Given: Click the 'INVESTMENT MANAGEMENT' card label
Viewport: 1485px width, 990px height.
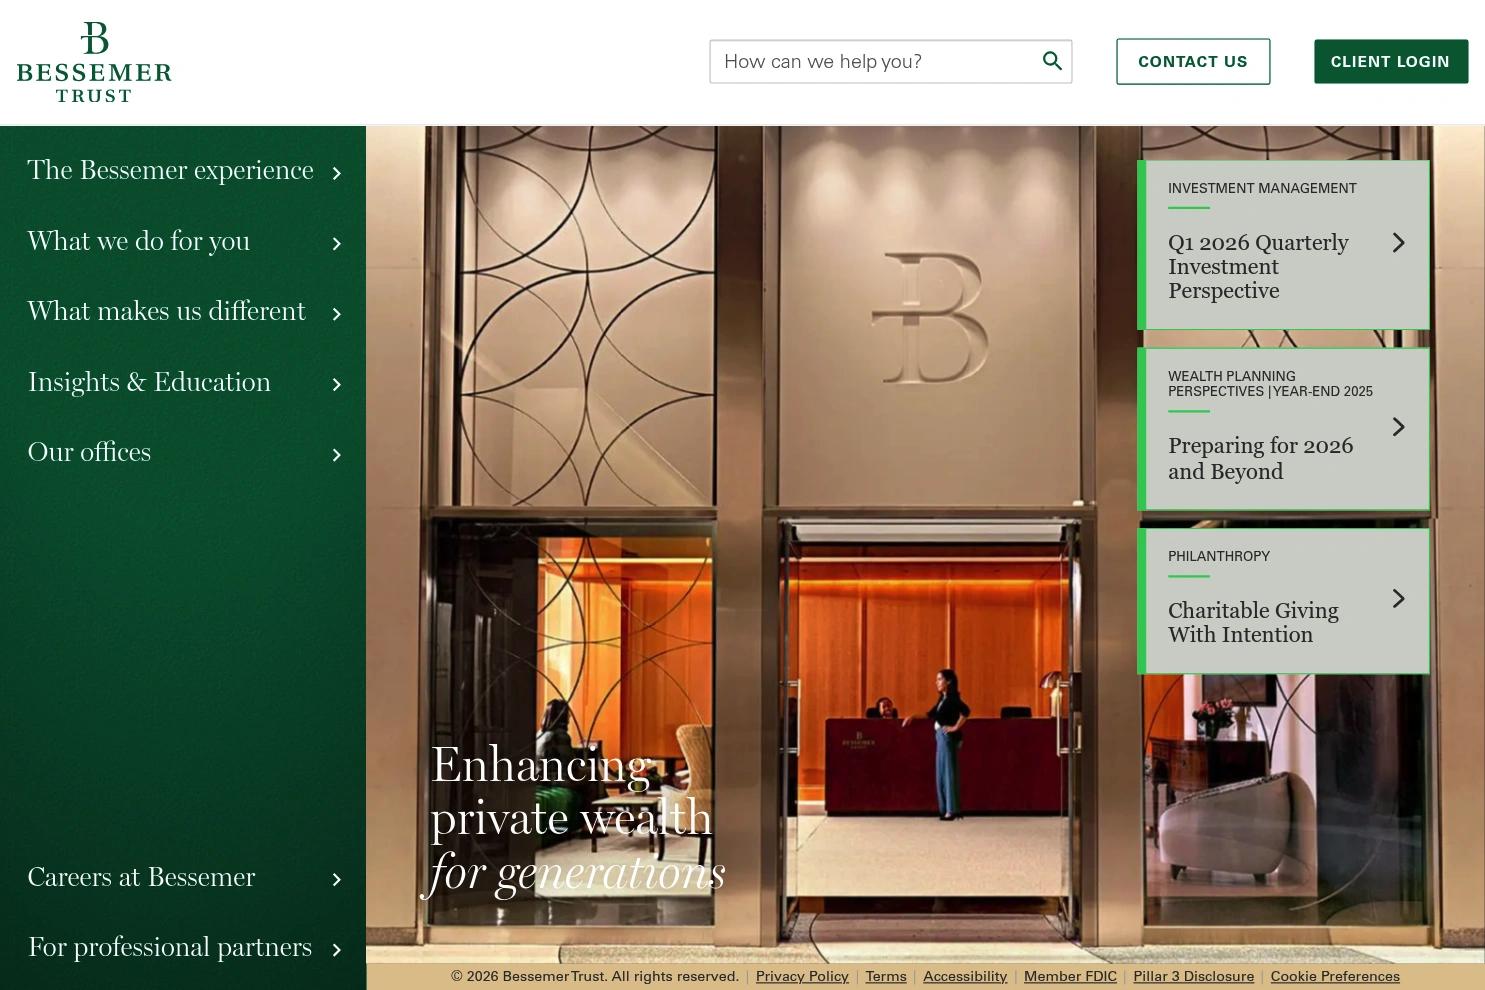Looking at the screenshot, I should pyautogui.click(x=1262, y=188).
